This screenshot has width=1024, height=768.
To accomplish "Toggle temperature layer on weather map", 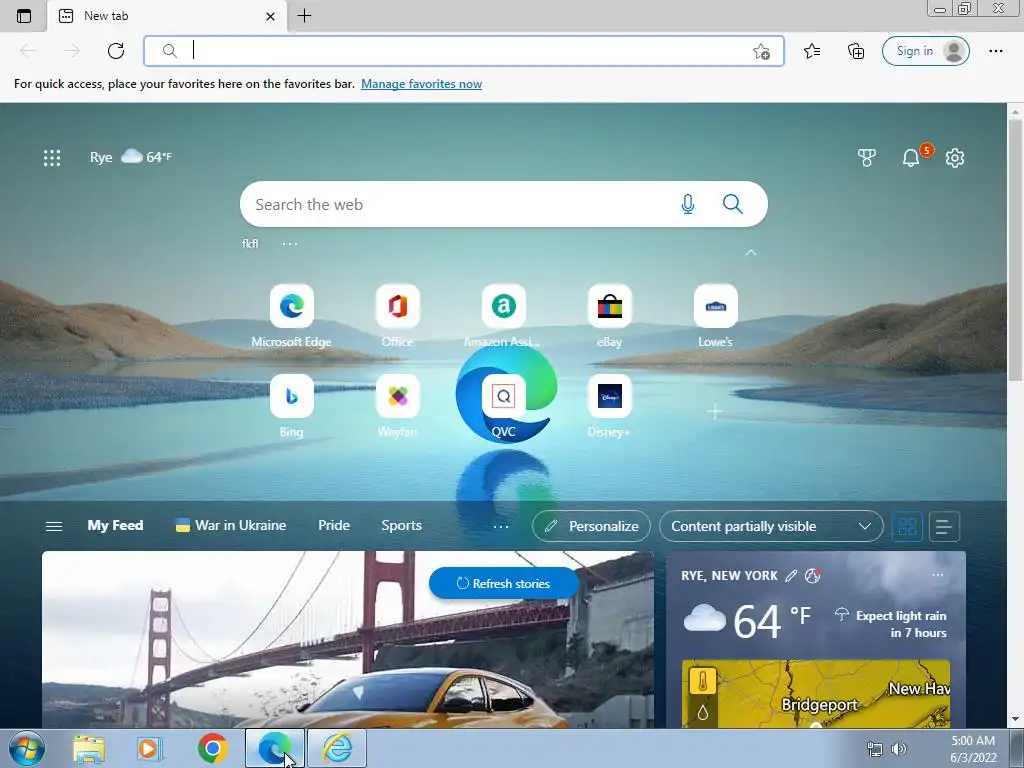I will click(x=703, y=682).
